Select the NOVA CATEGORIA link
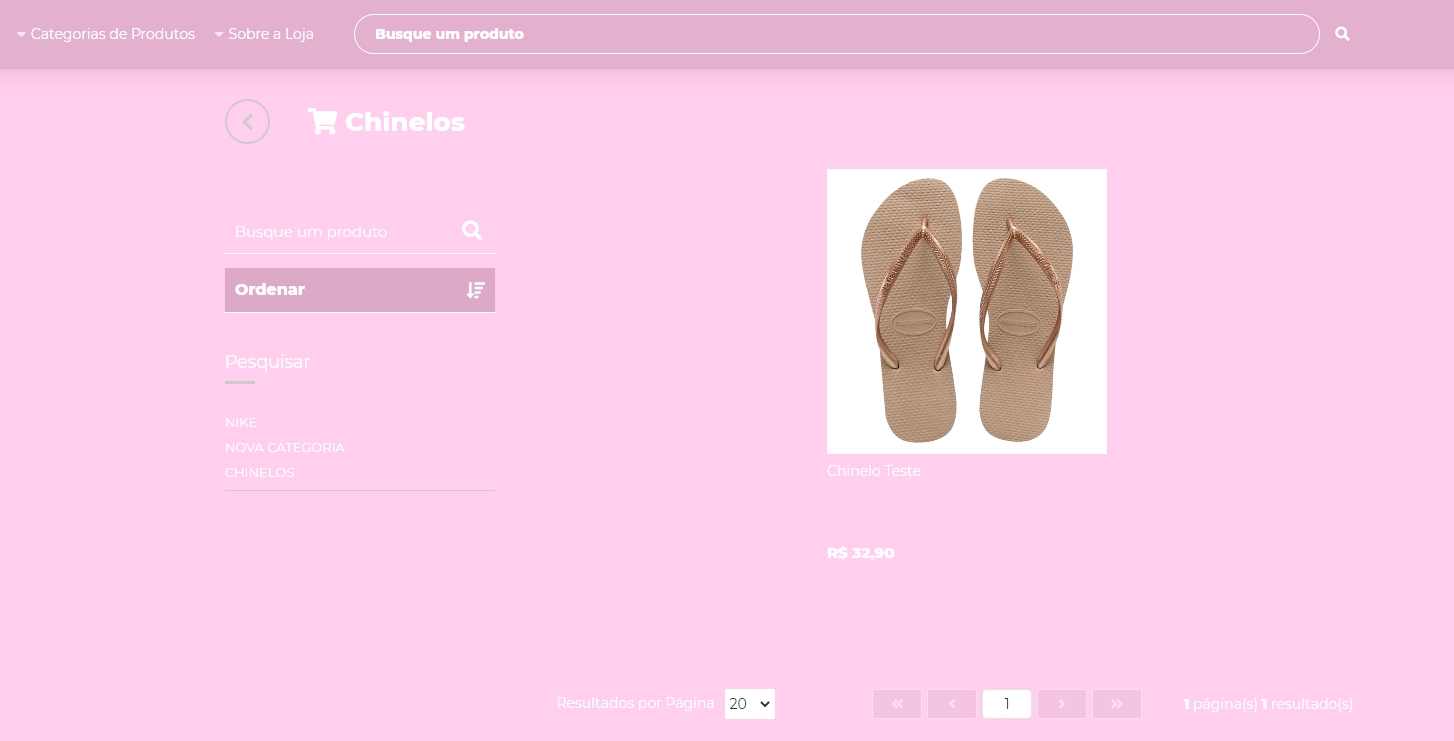Image resolution: width=1454 pixels, height=741 pixels. coord(285,448)
